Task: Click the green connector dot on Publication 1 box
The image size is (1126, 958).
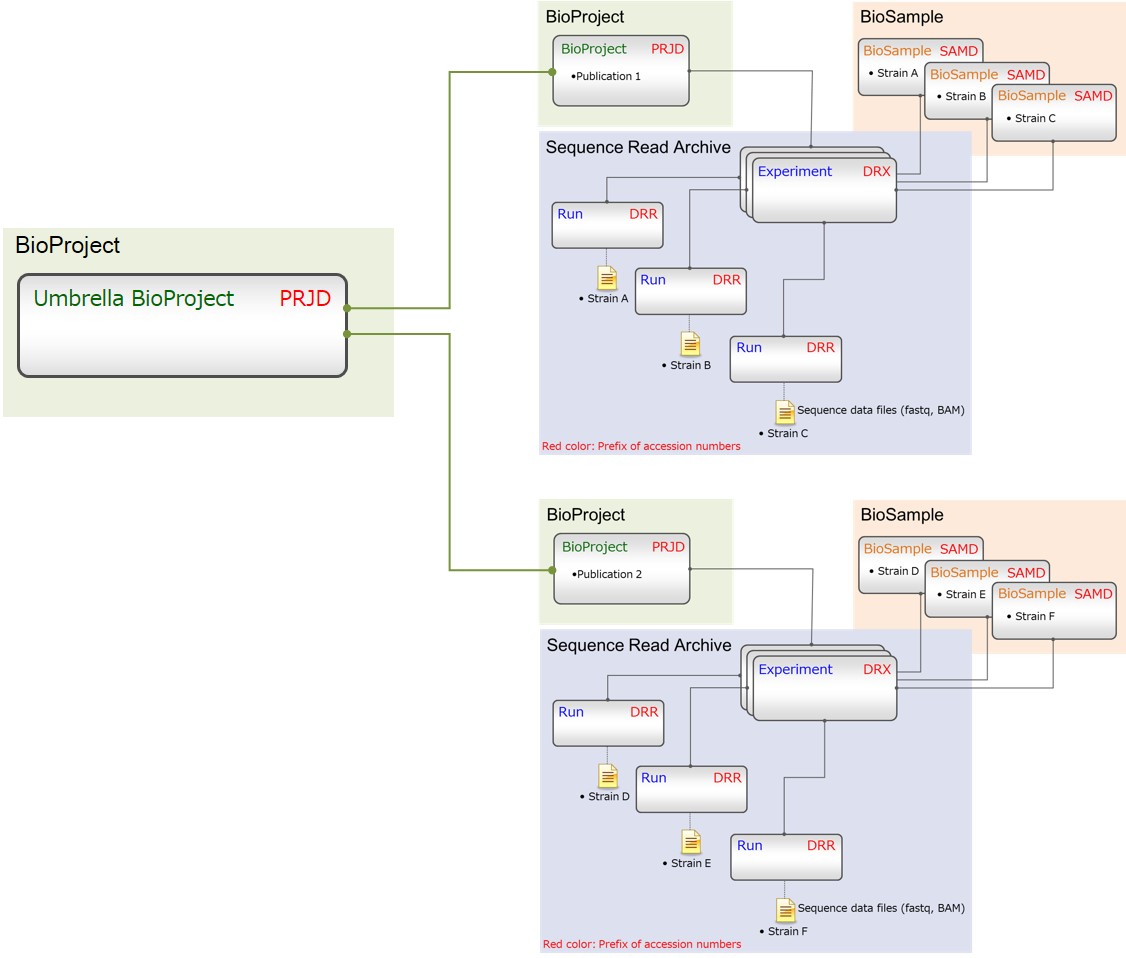Action: click(x=552, y=72)
